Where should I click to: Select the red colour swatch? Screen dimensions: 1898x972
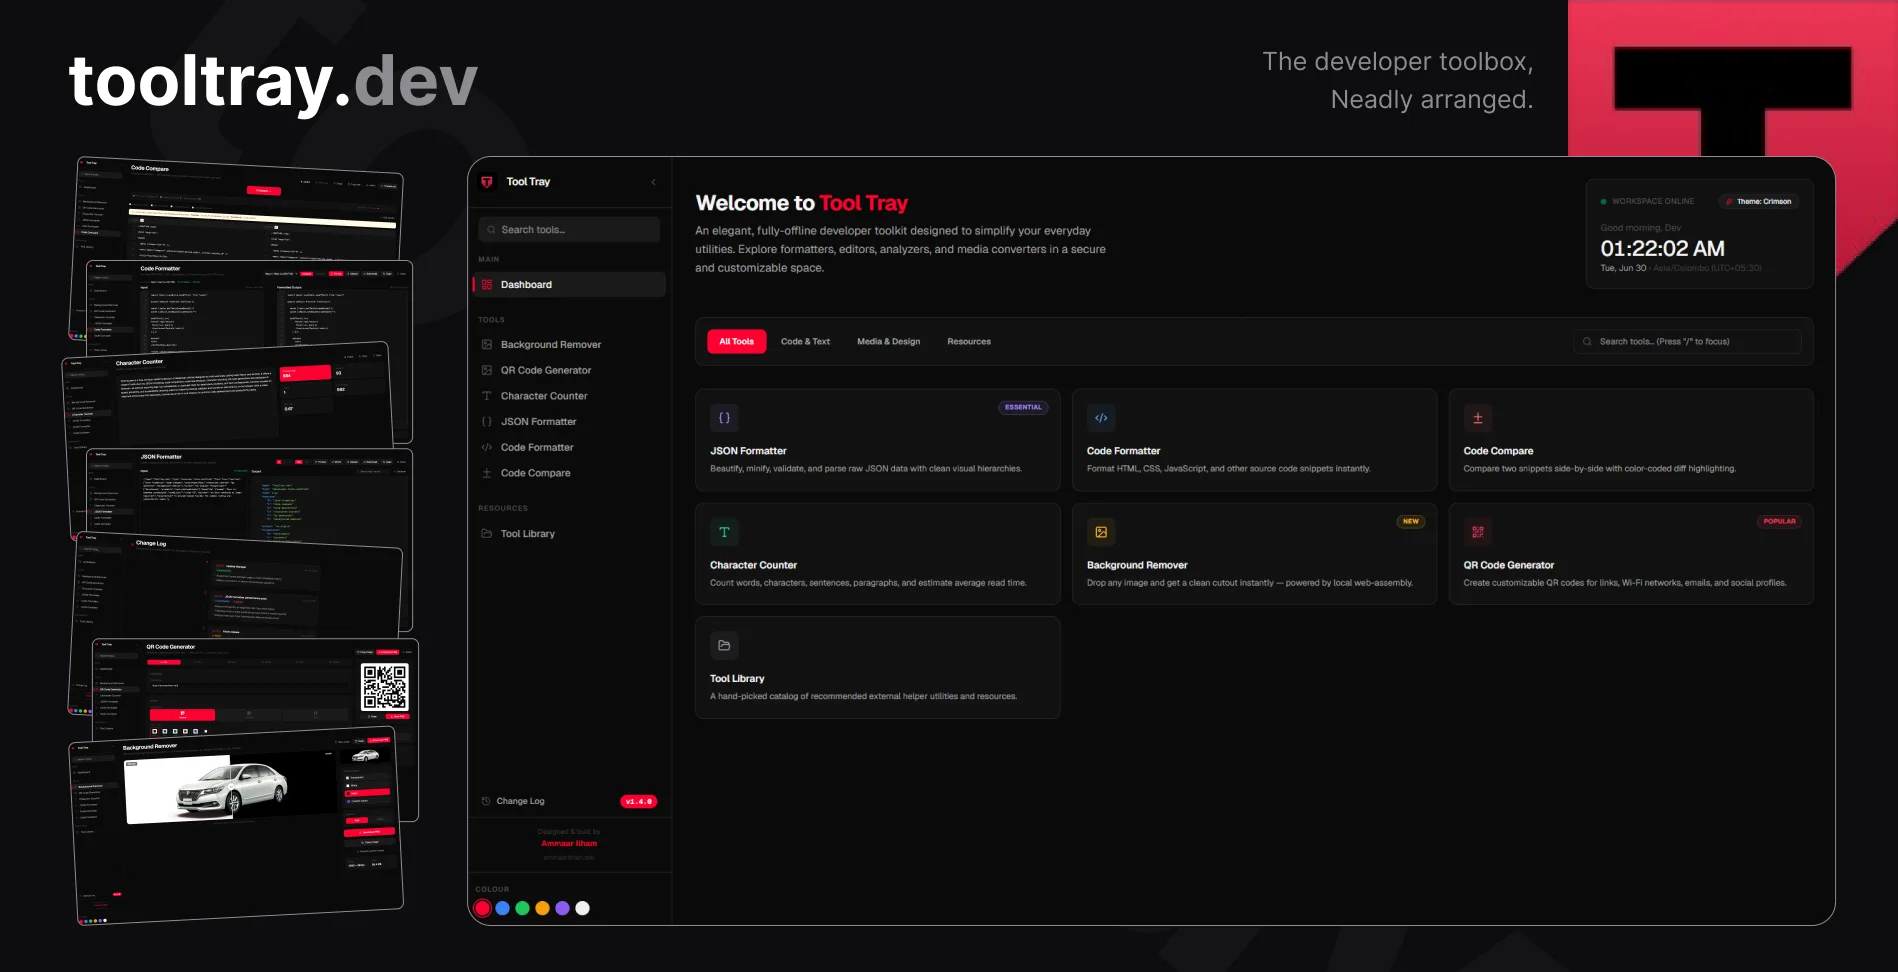483,908
